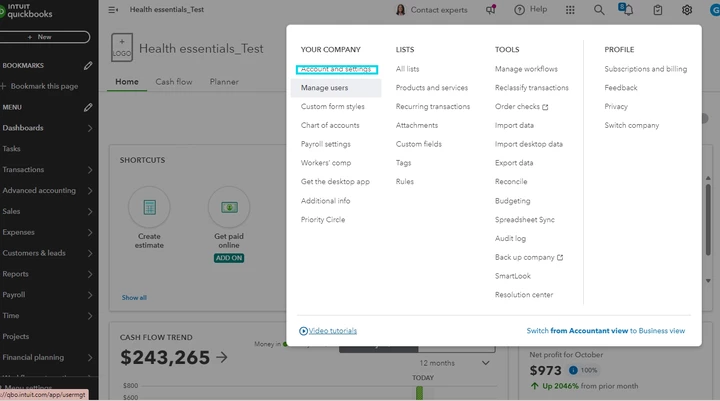Open Reconcile tool

tap(511, 182)
